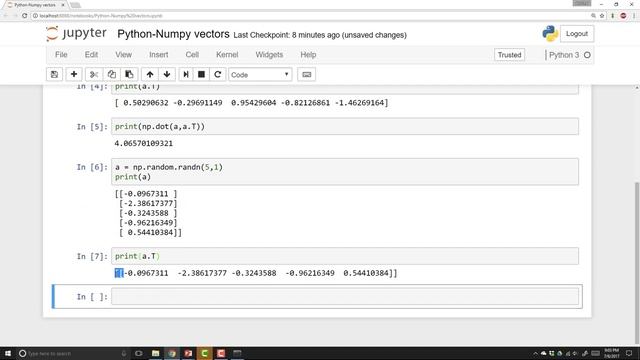Screen dimensions: 640x360
Task: Open a new browser tab
Action: point(75,5)
